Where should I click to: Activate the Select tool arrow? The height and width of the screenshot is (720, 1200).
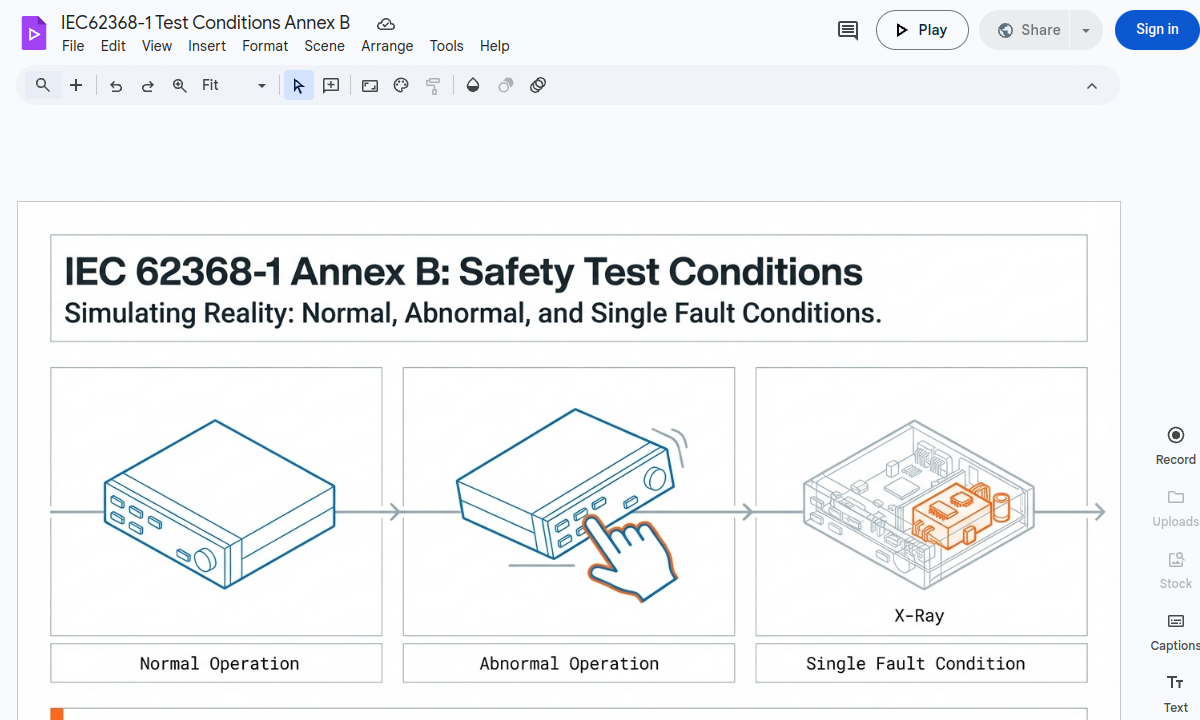point(298,85)
